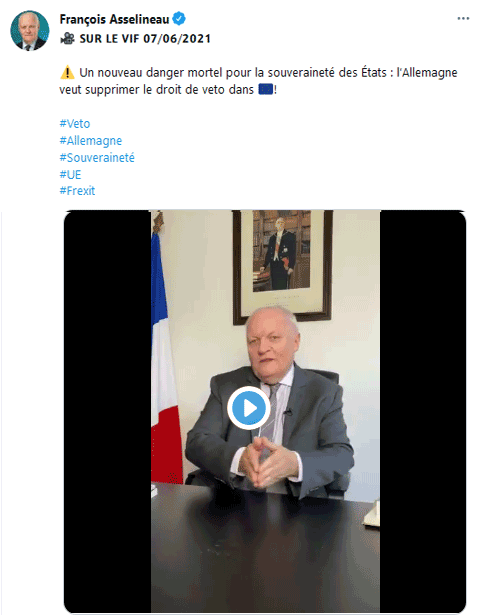Screen dimensions: 477x615
Task: Open the #Allemagne hashtag
Action: [91, 140]
